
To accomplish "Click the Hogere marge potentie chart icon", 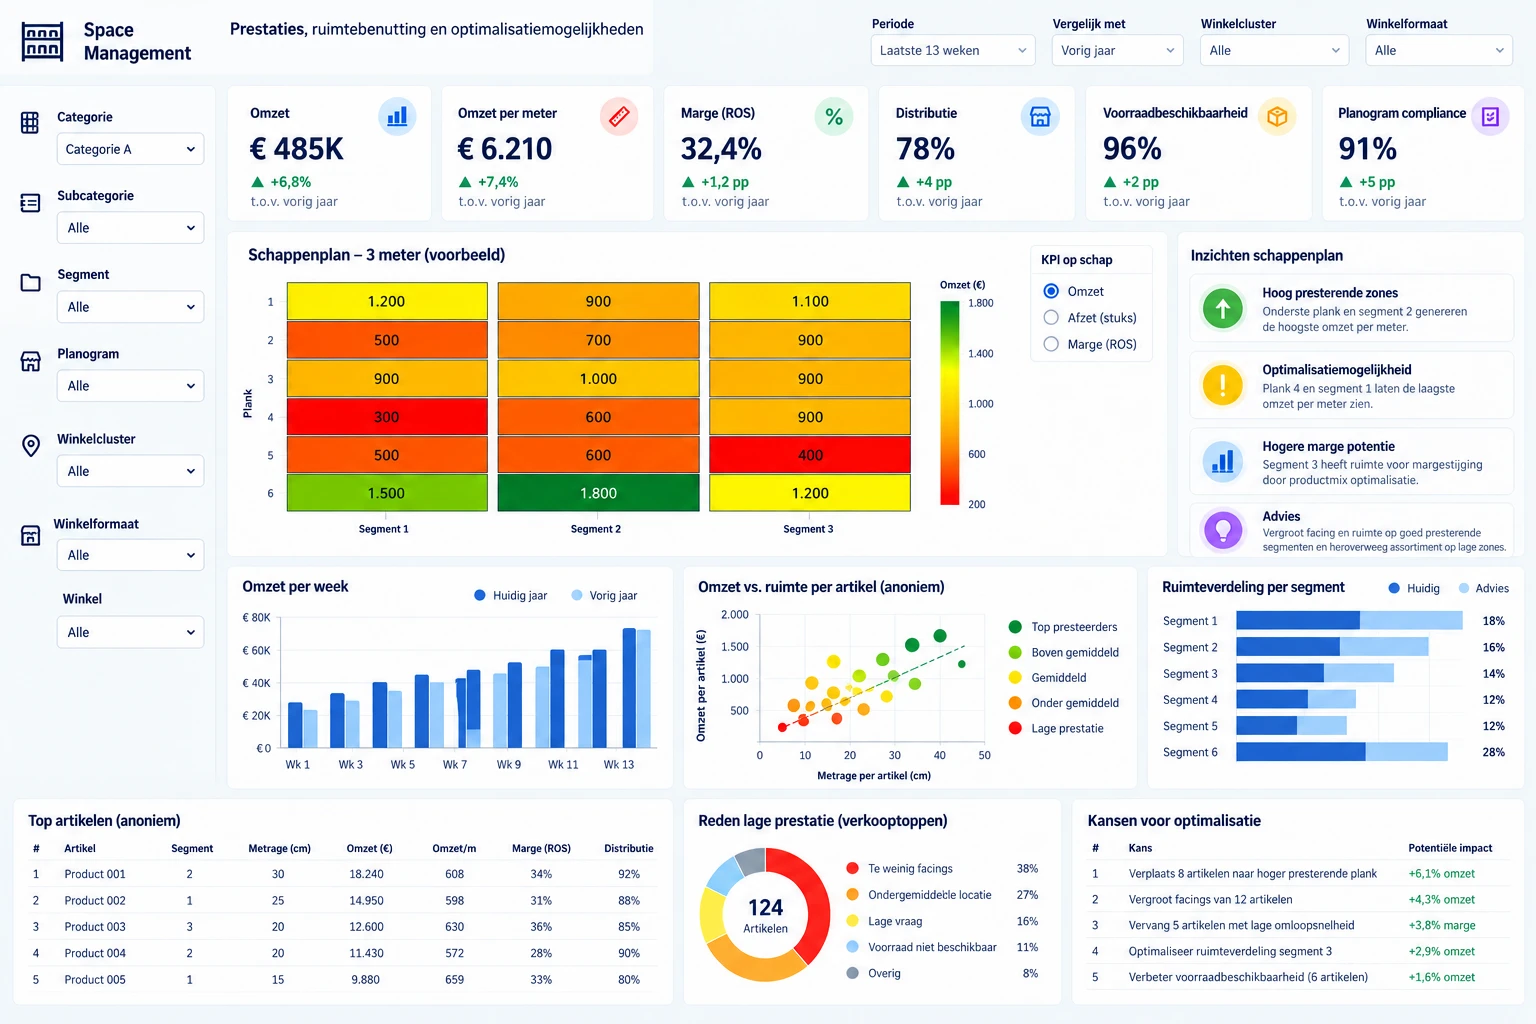I will pyautogui.click(x=1222, y=462).
